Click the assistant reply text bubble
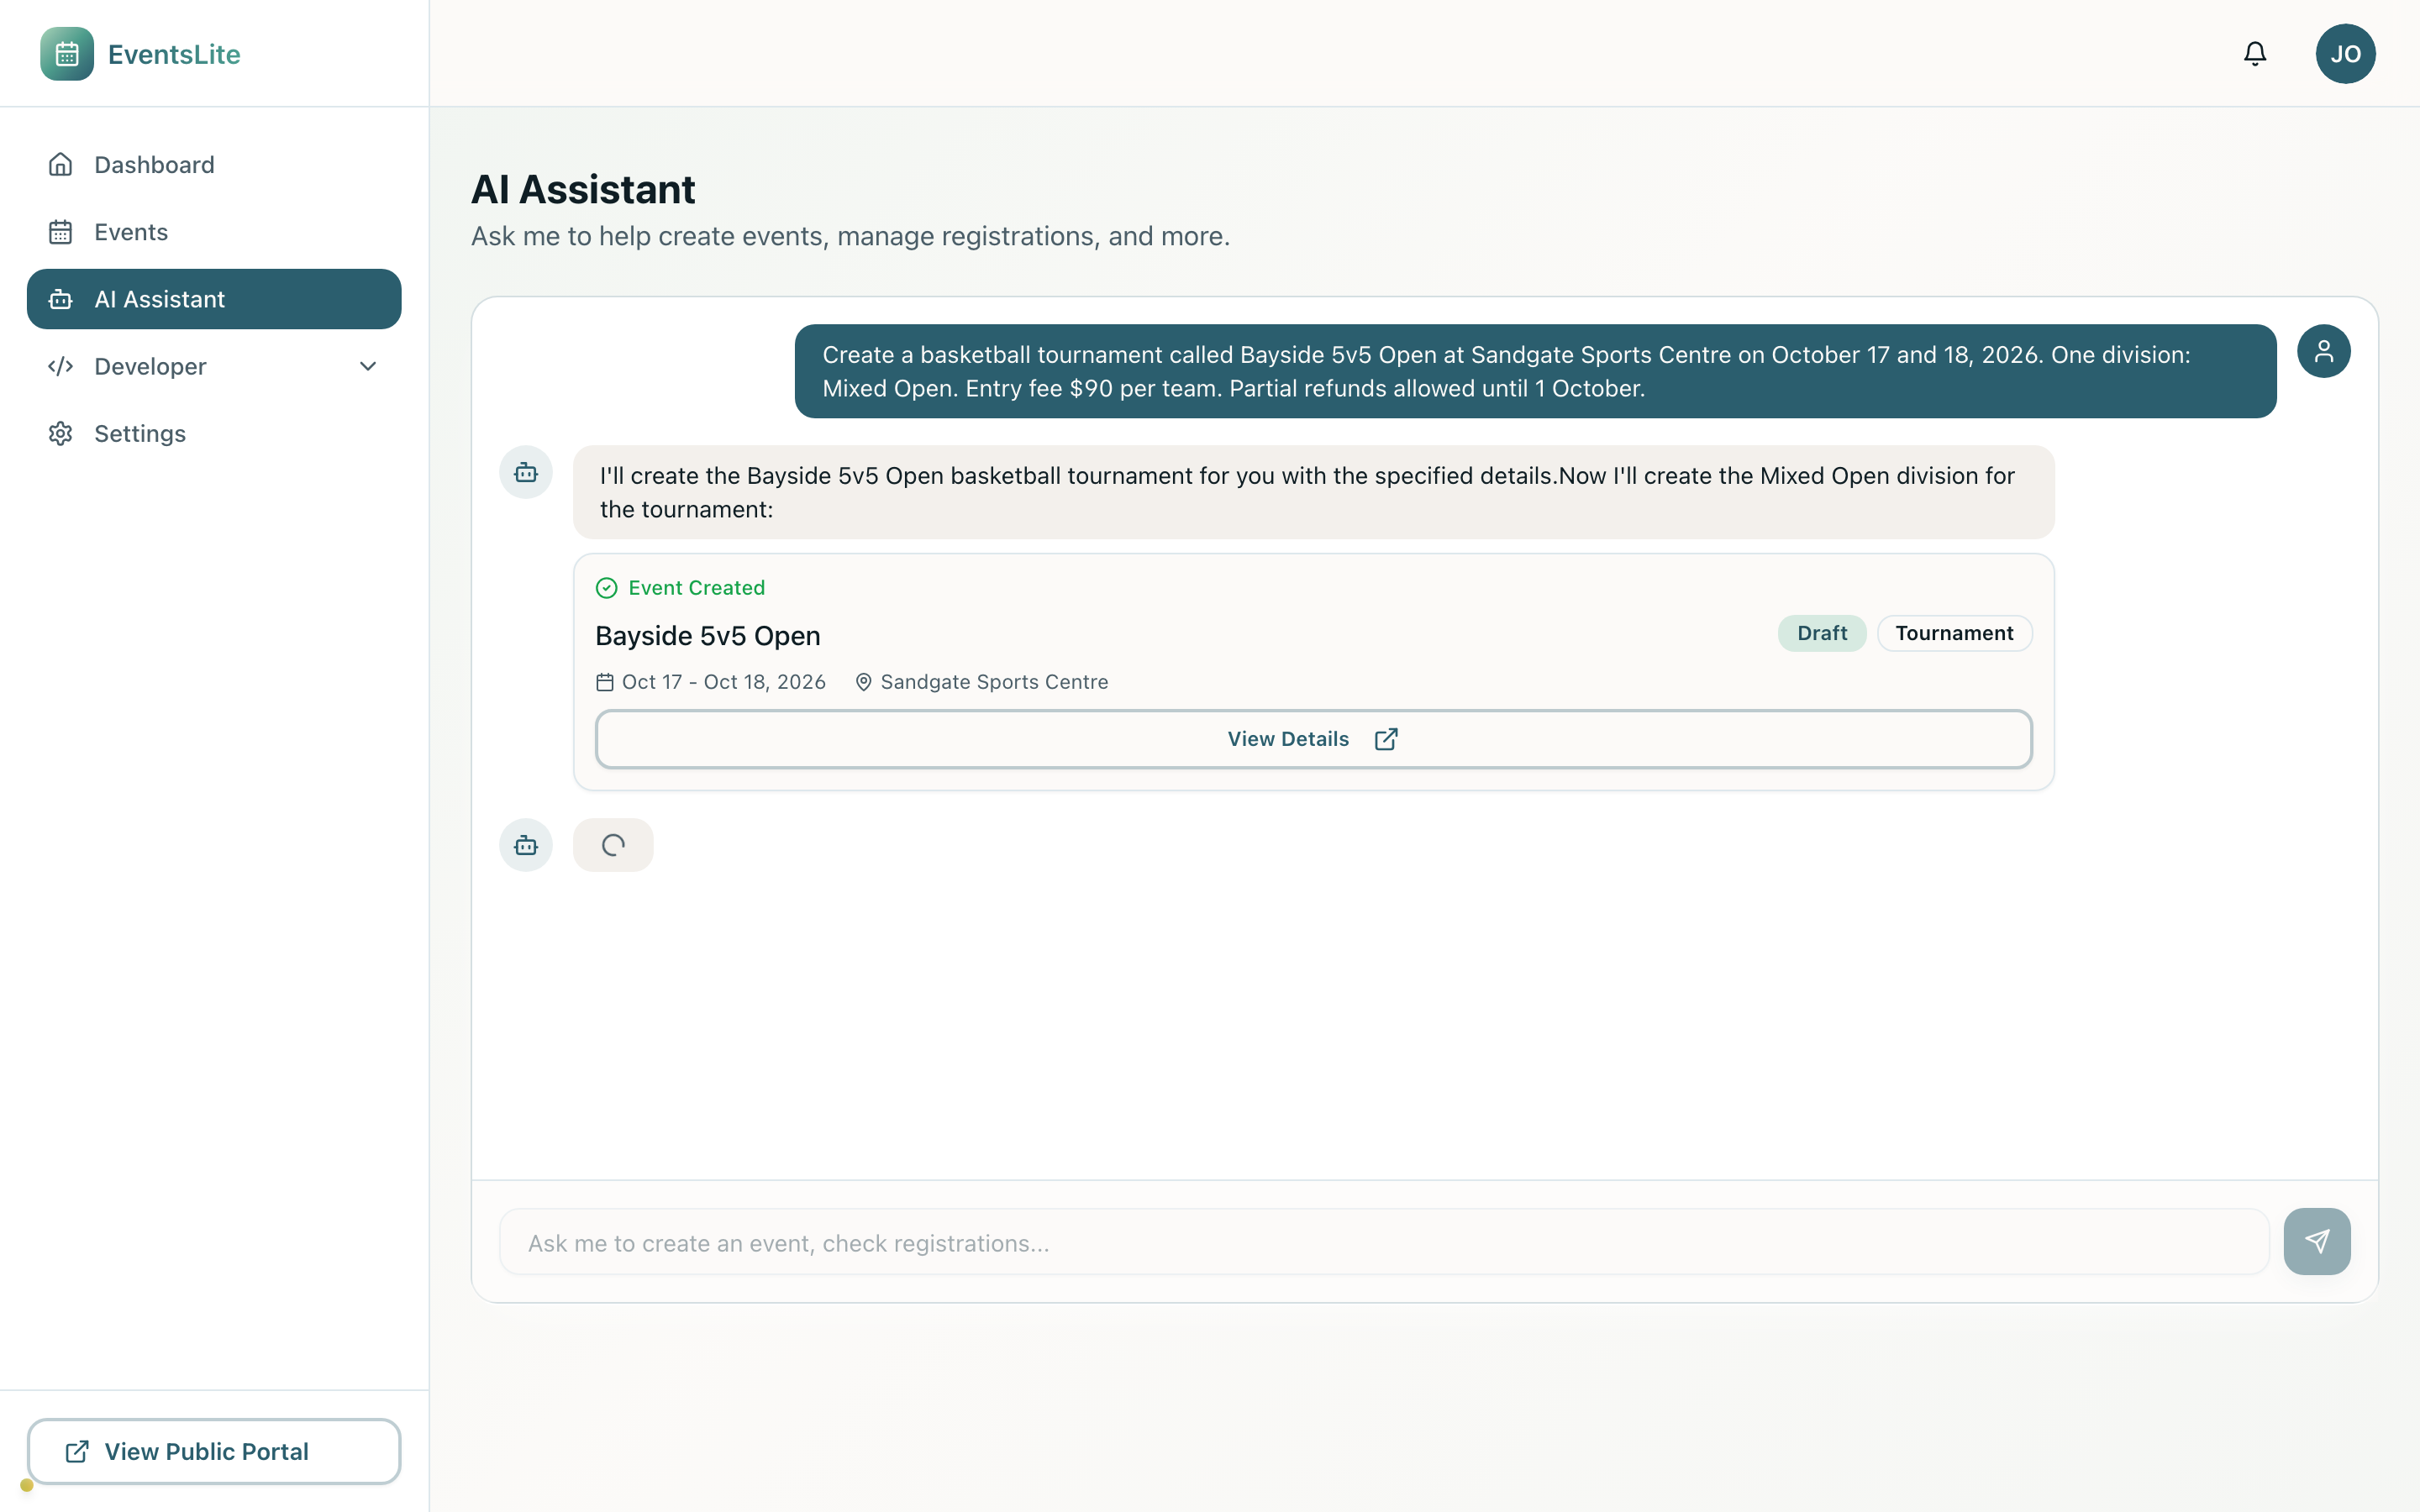 [1313, 492]
